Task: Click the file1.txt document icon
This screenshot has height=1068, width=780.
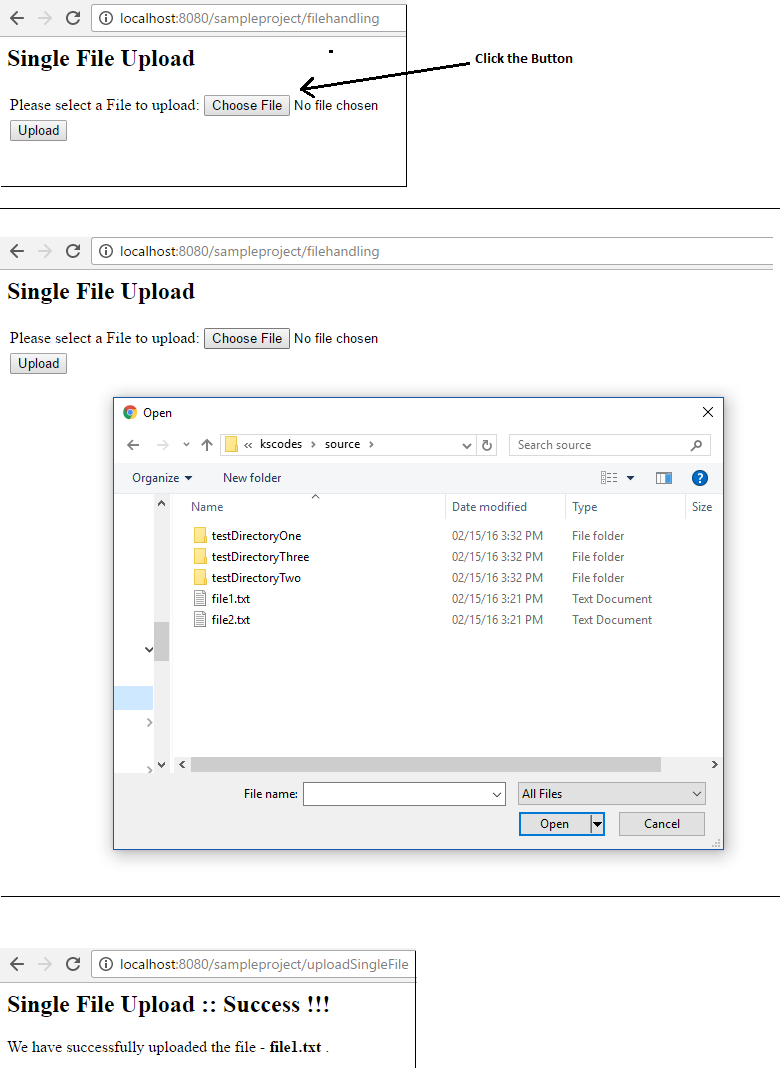Action: click(x=200, y=599)
